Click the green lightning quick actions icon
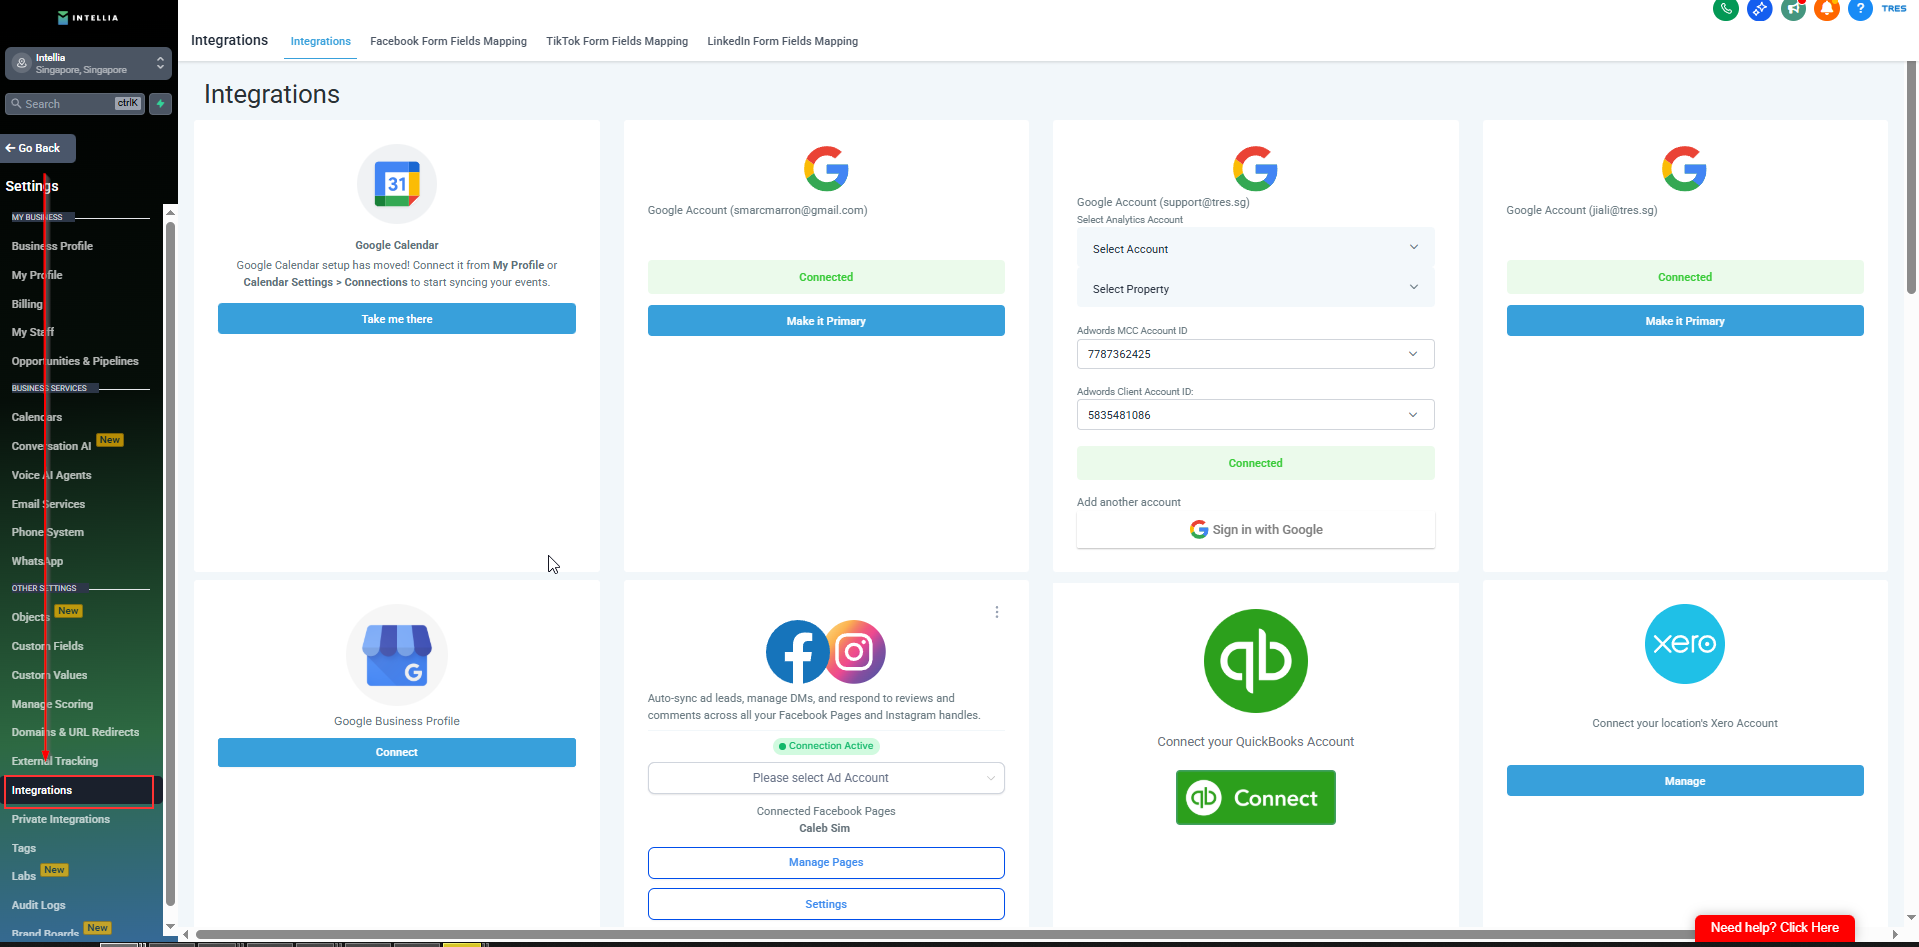 tap(160, 104)
